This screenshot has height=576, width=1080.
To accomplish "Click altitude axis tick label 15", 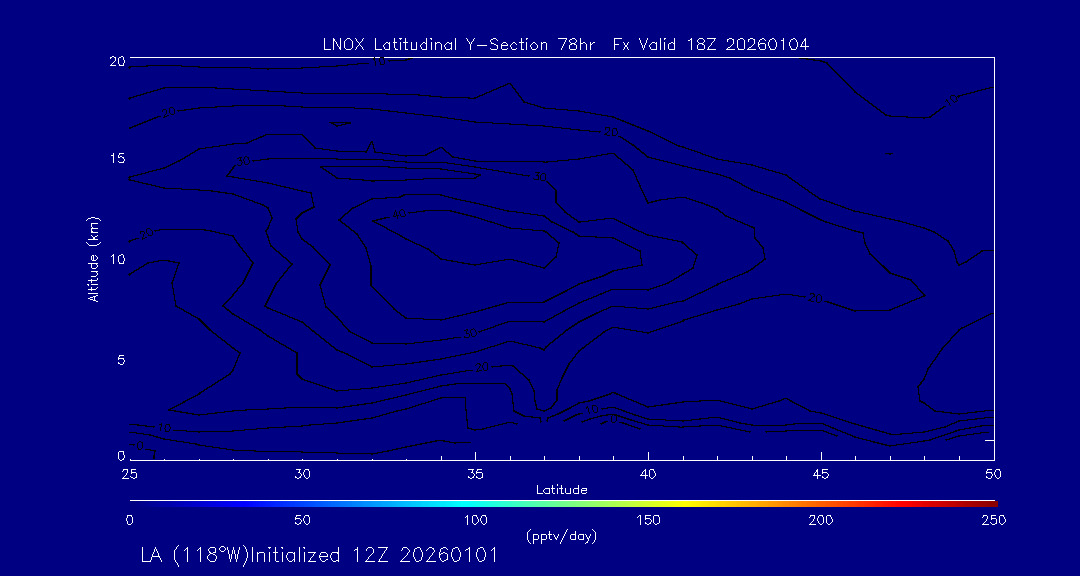I will [118, 158].
